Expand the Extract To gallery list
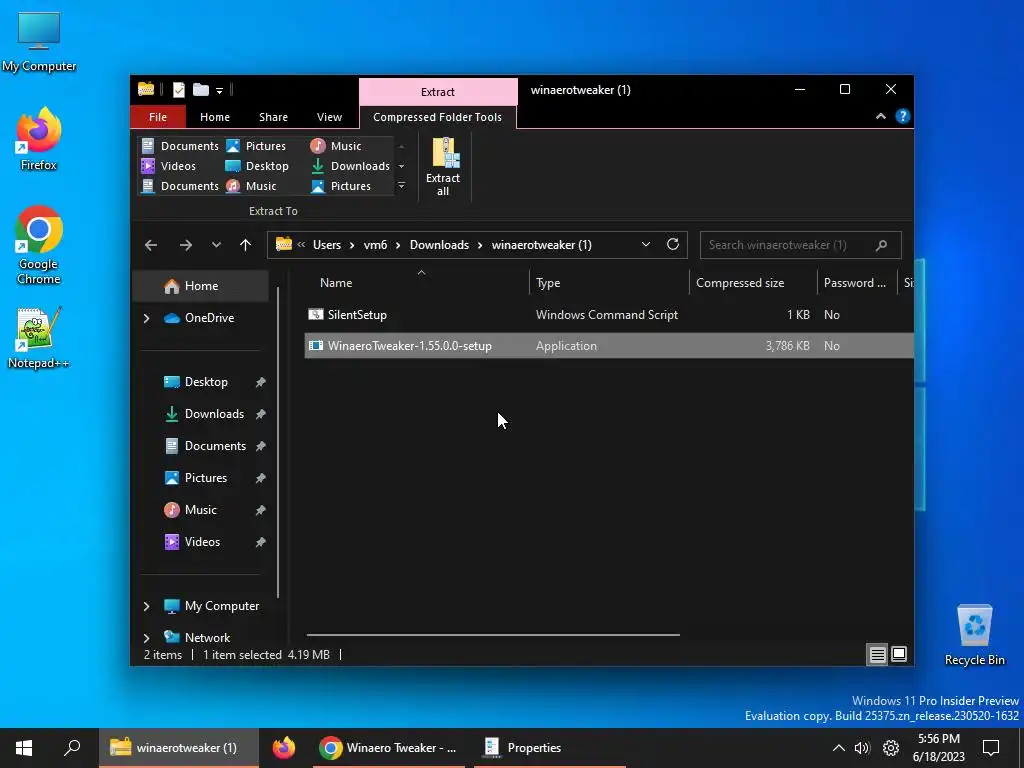Screen dimensions: 1024x768 pos(401,186)
